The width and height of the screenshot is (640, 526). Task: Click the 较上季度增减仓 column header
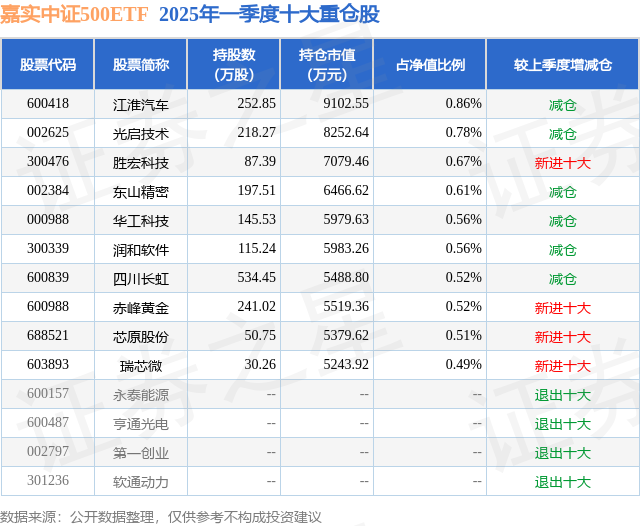tap(563, 64)
